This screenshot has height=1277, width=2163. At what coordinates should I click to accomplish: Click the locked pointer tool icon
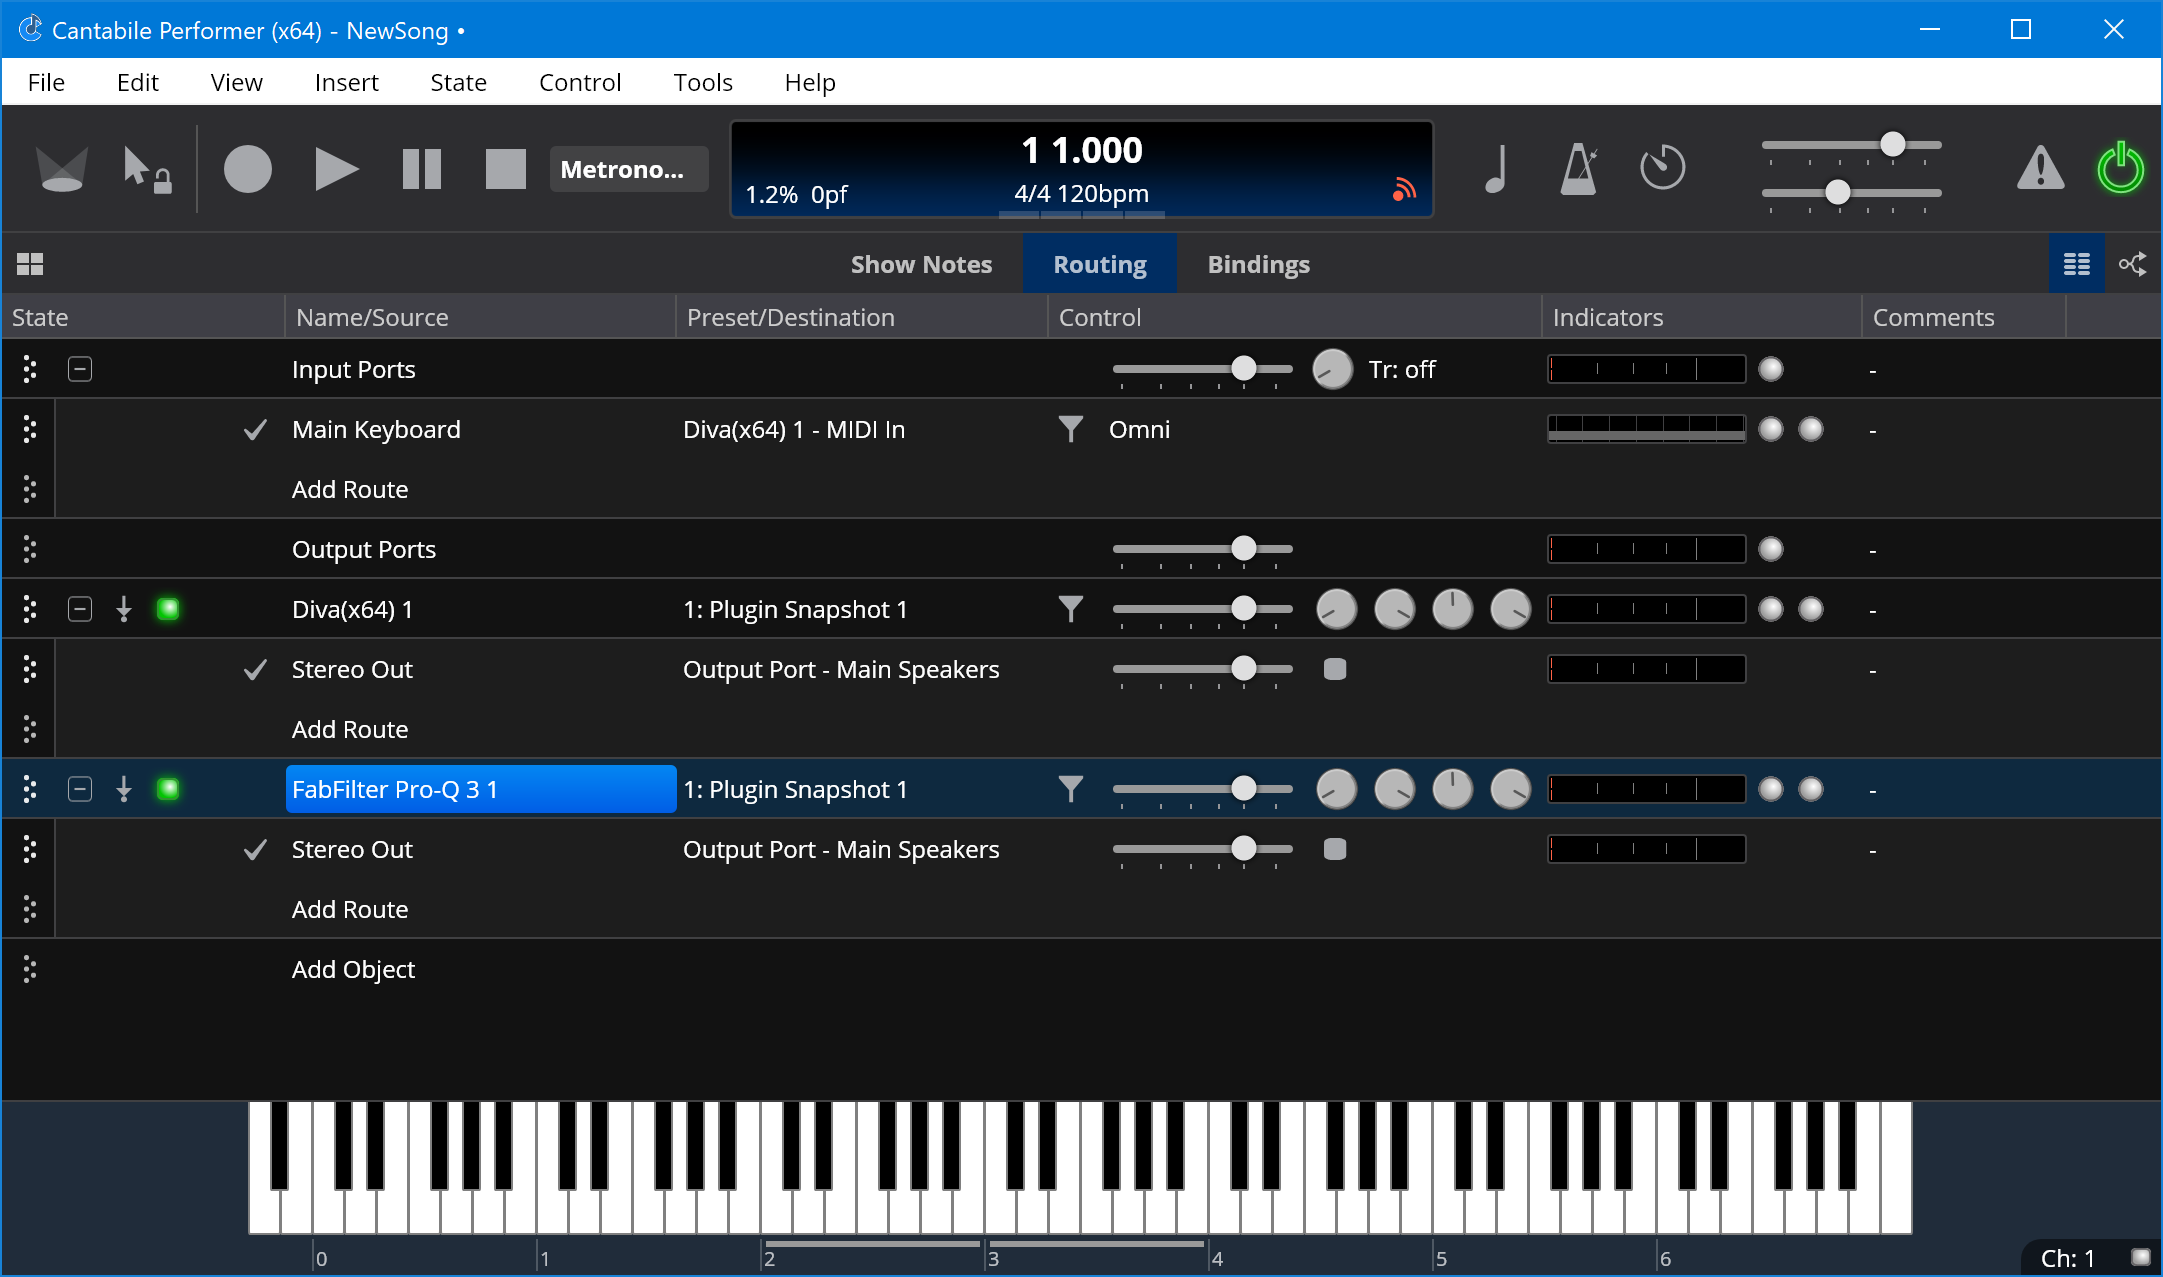(146, 169)
